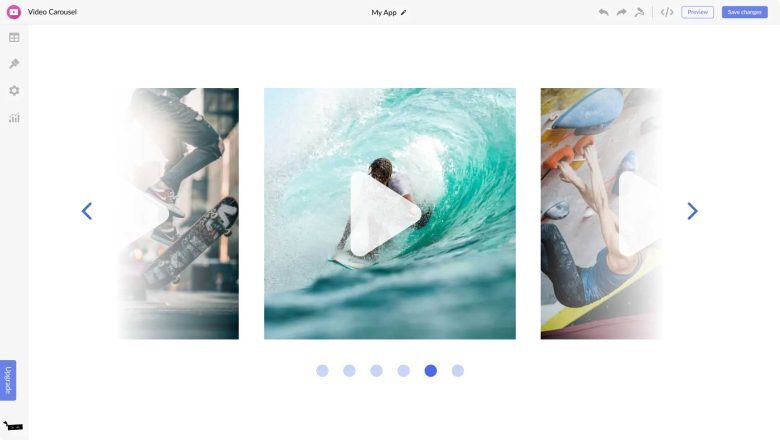Advance carousel with right arrow
Image resolution: width=780 pixels, height=440 pixels.
coord(692,211)
